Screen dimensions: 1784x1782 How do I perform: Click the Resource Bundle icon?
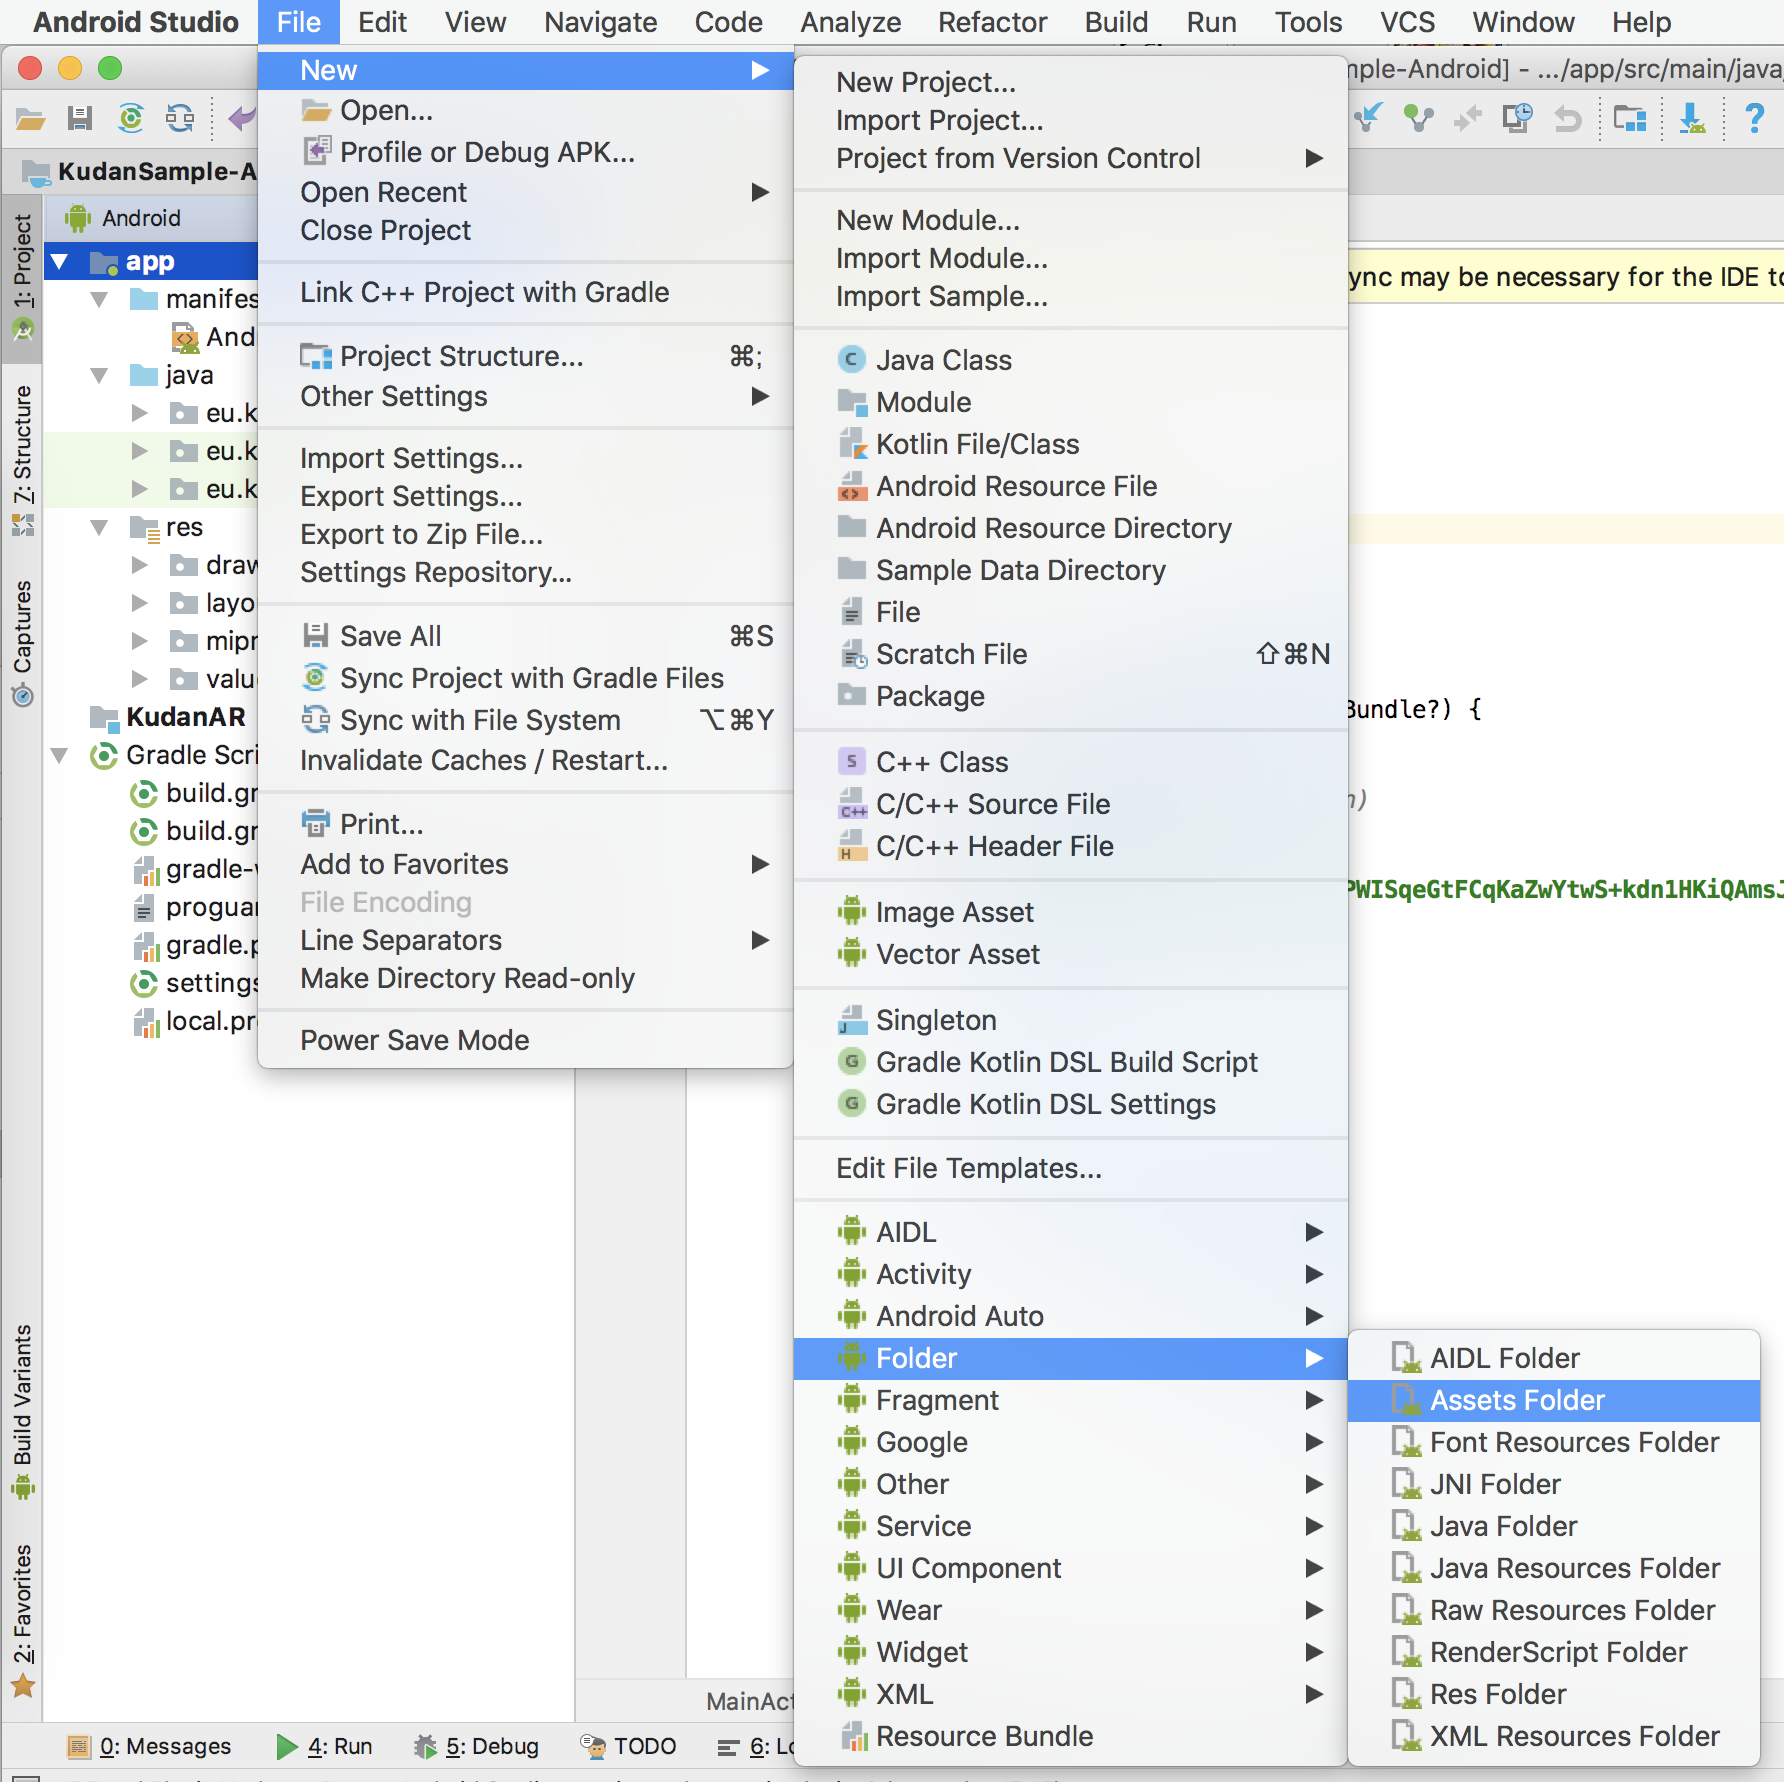coord(853,1736)
